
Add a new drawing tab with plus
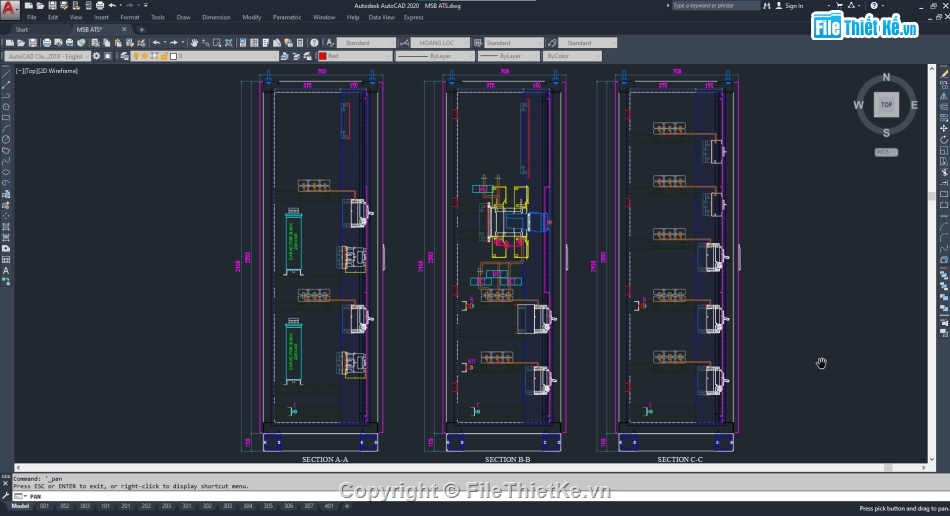click(142, 30)
